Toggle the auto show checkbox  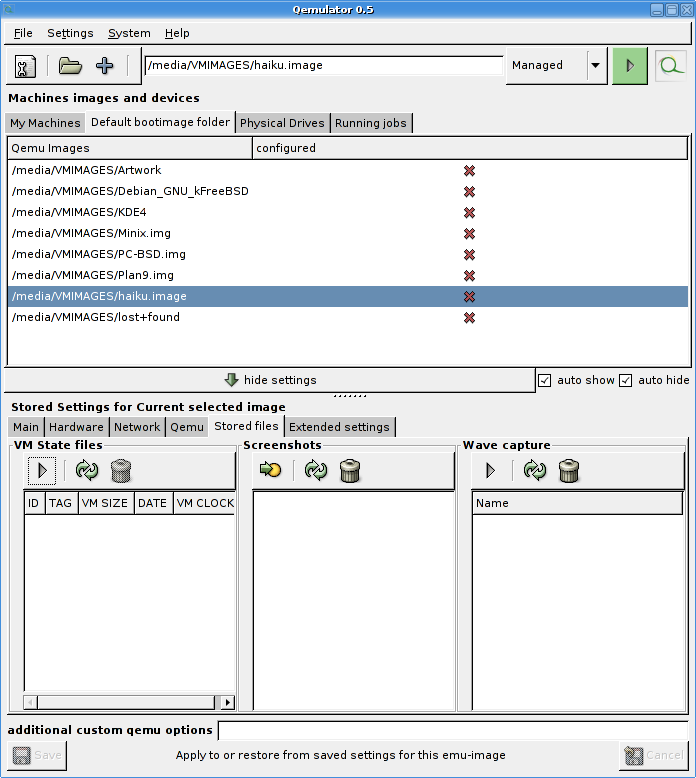545,381
